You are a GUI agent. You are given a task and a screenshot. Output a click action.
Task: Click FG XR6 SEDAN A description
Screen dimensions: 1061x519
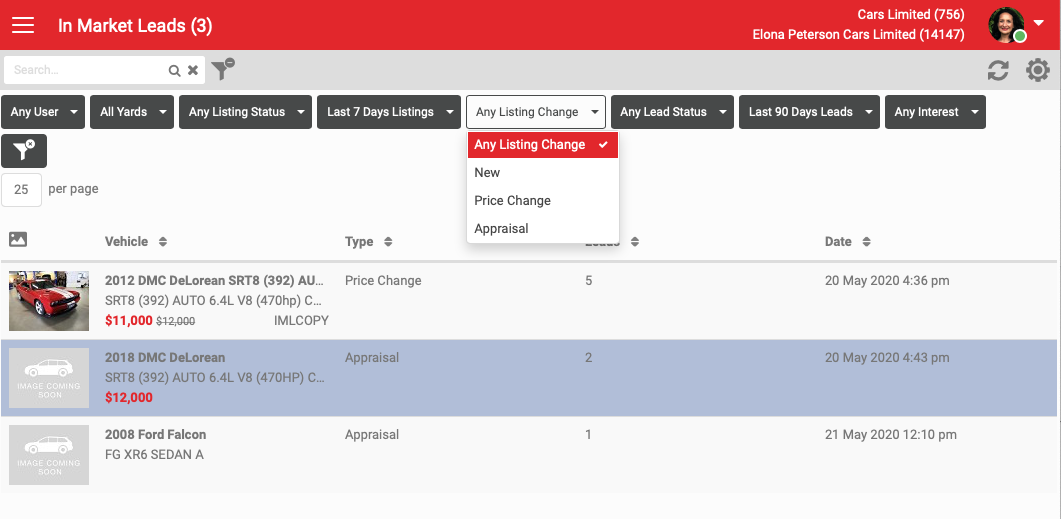(154, 455)
